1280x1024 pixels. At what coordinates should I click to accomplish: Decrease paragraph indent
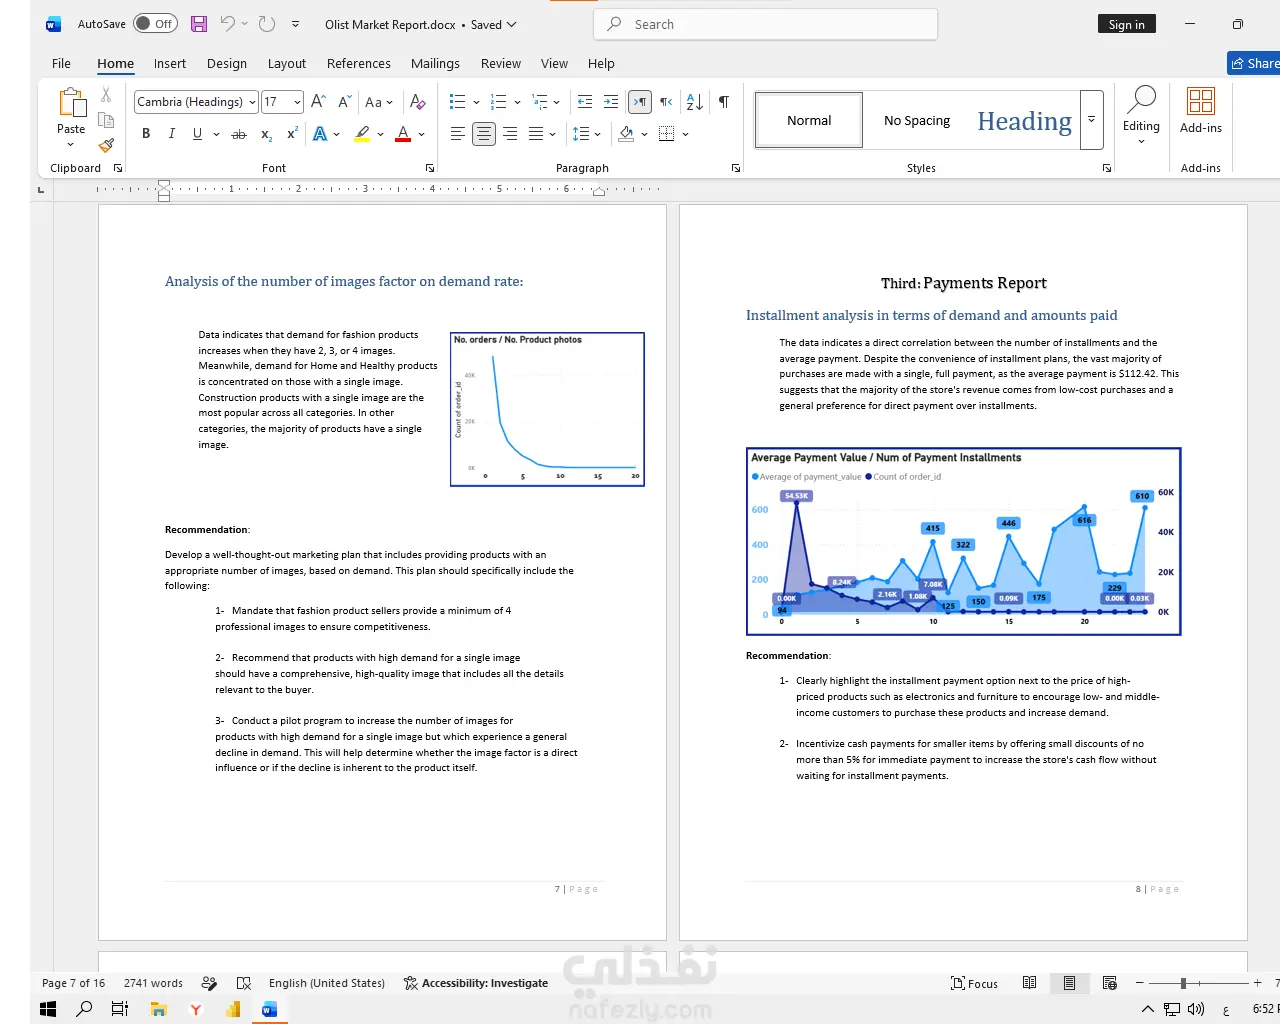click(585, 101)
